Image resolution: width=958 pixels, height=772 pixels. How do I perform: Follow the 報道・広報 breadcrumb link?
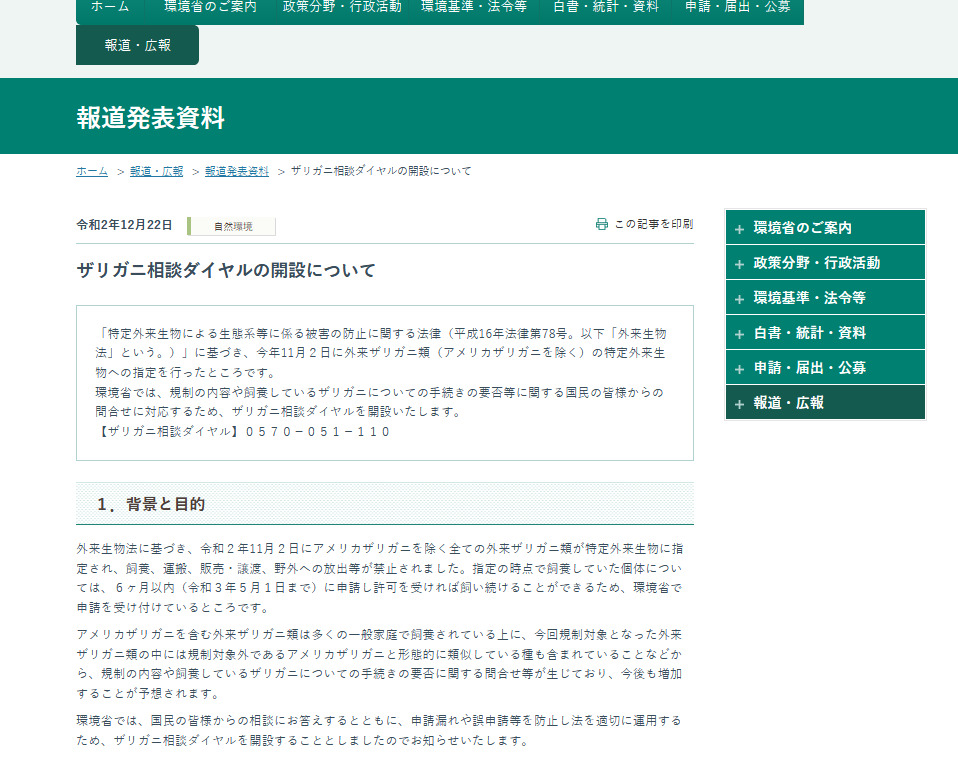pyautogui.click(x=156, y=171)
